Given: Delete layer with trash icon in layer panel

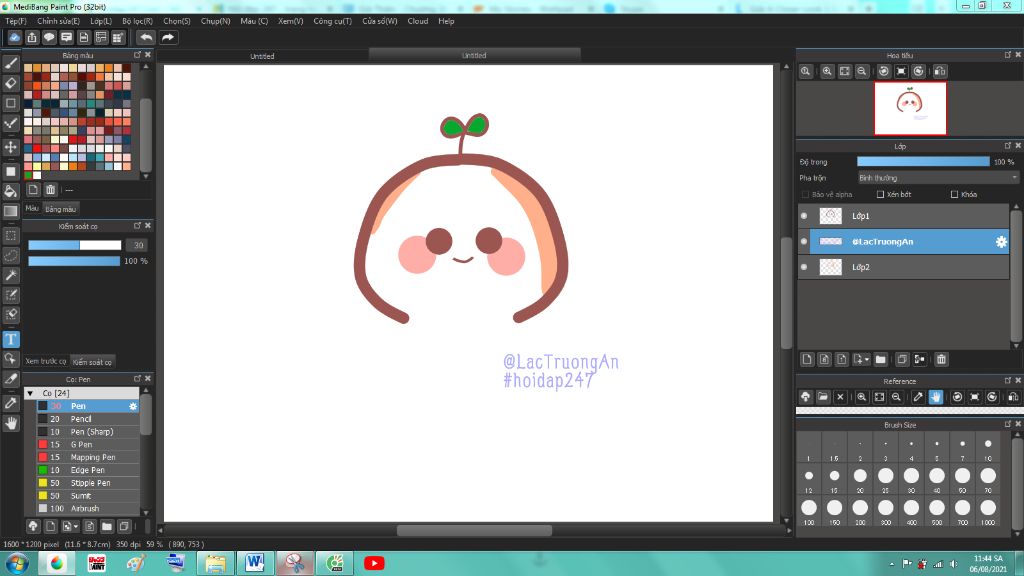Looking at the screenshot, I should [941, 359].
